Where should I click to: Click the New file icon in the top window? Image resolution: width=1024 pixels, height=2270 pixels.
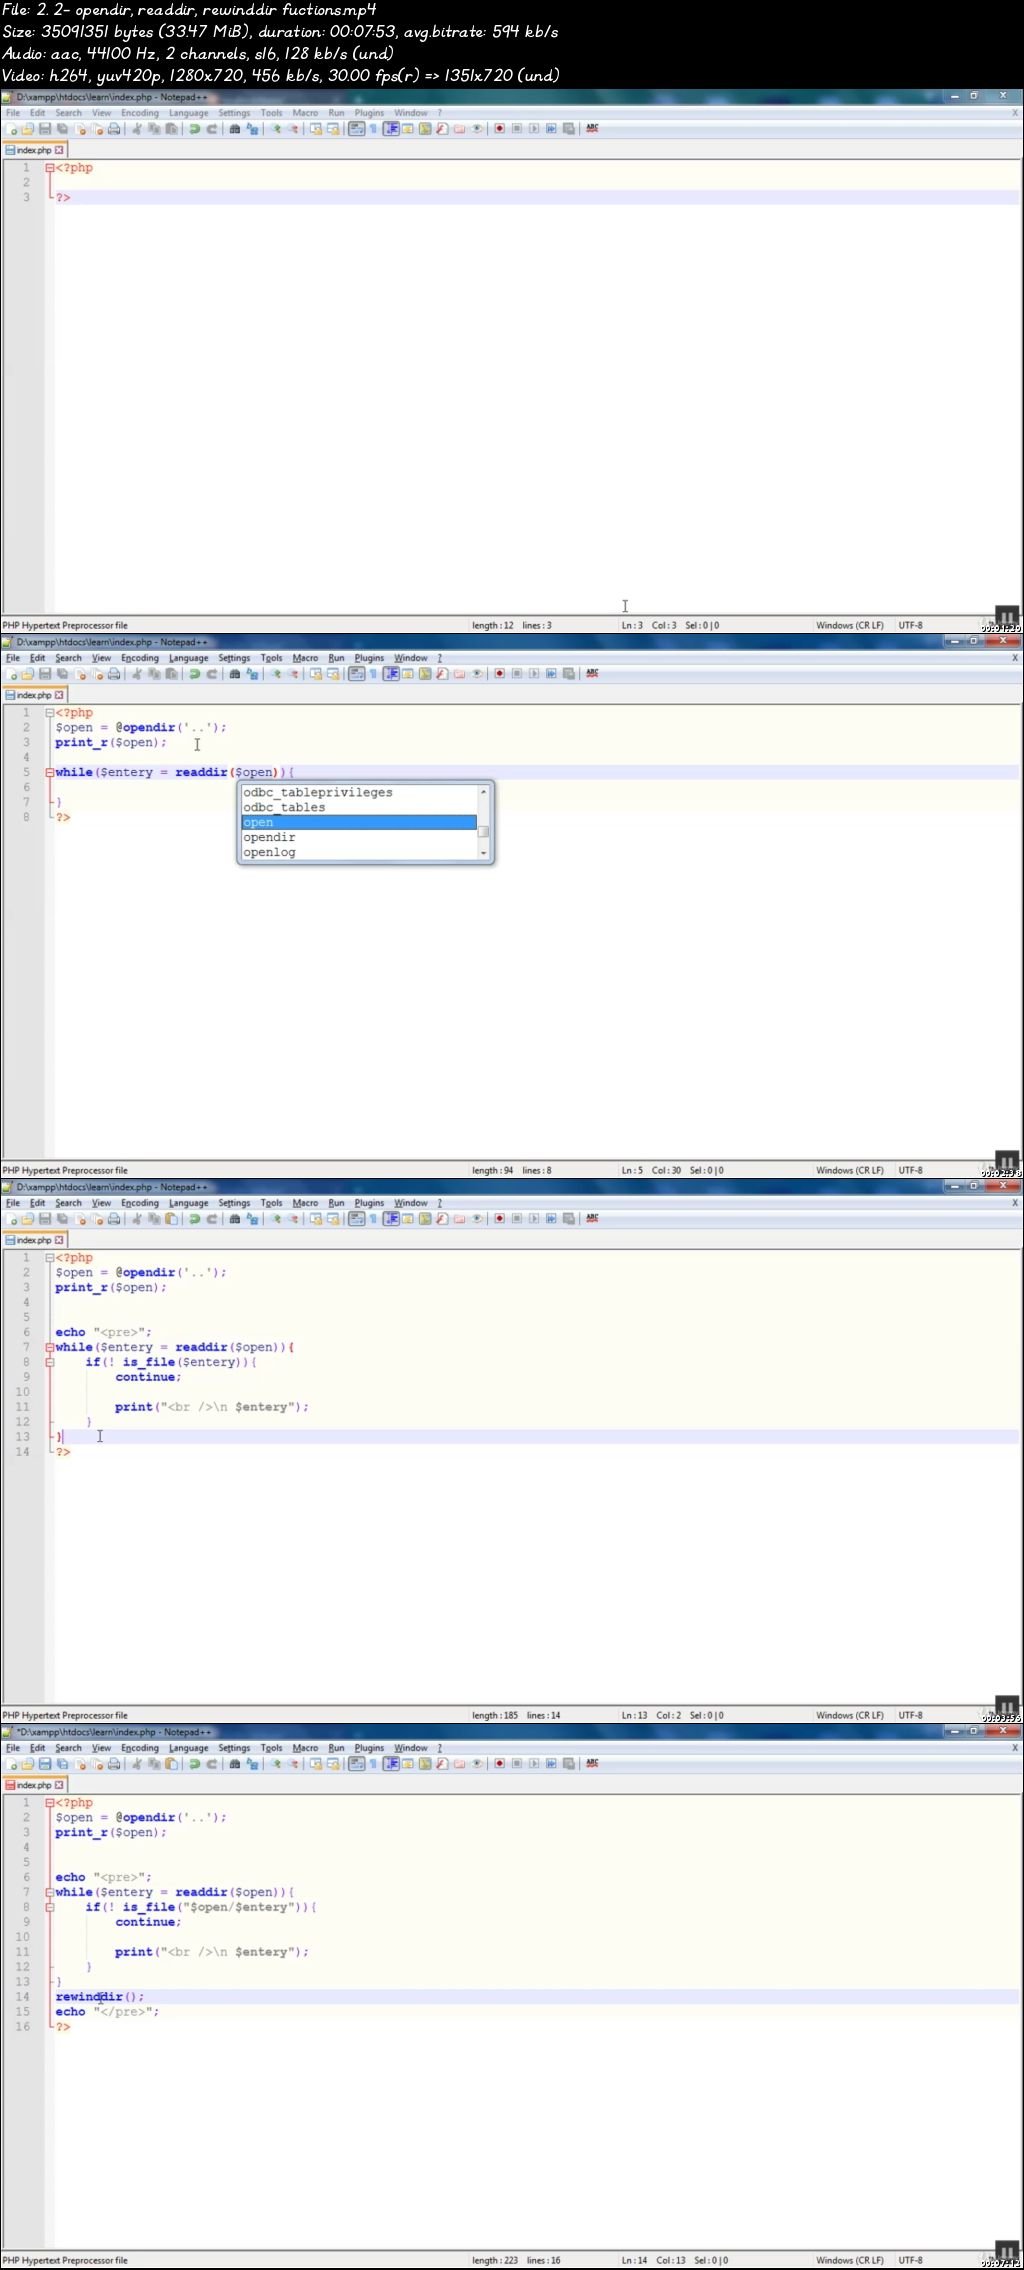click(11, 128)
